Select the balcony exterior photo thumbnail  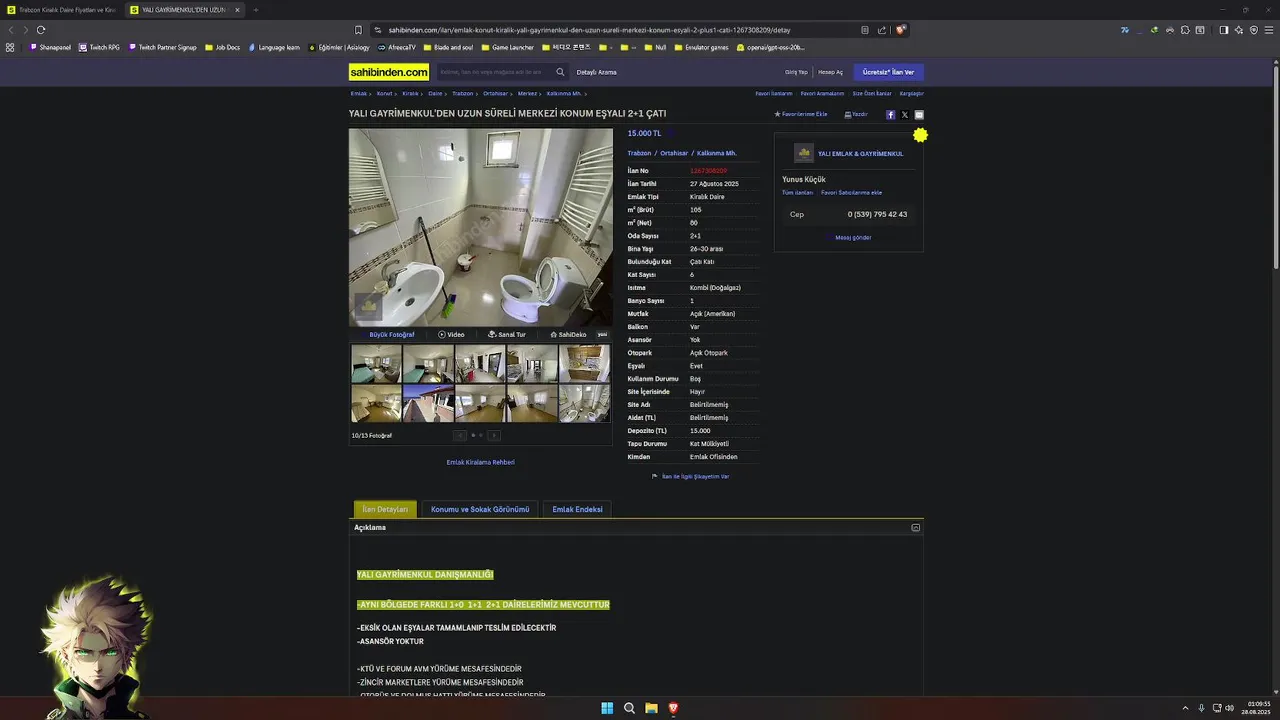(x=428, y=404)
